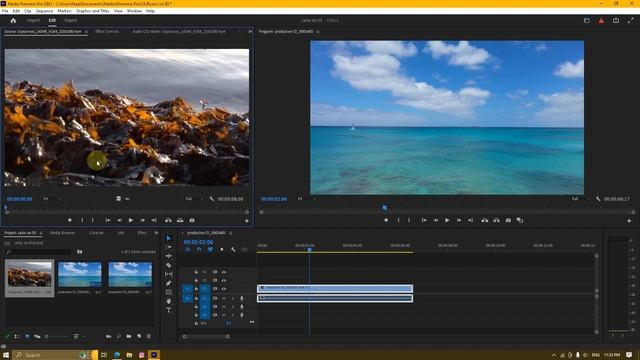
Task: Open Comparison View in Program monitor
Action: point(520,220)
